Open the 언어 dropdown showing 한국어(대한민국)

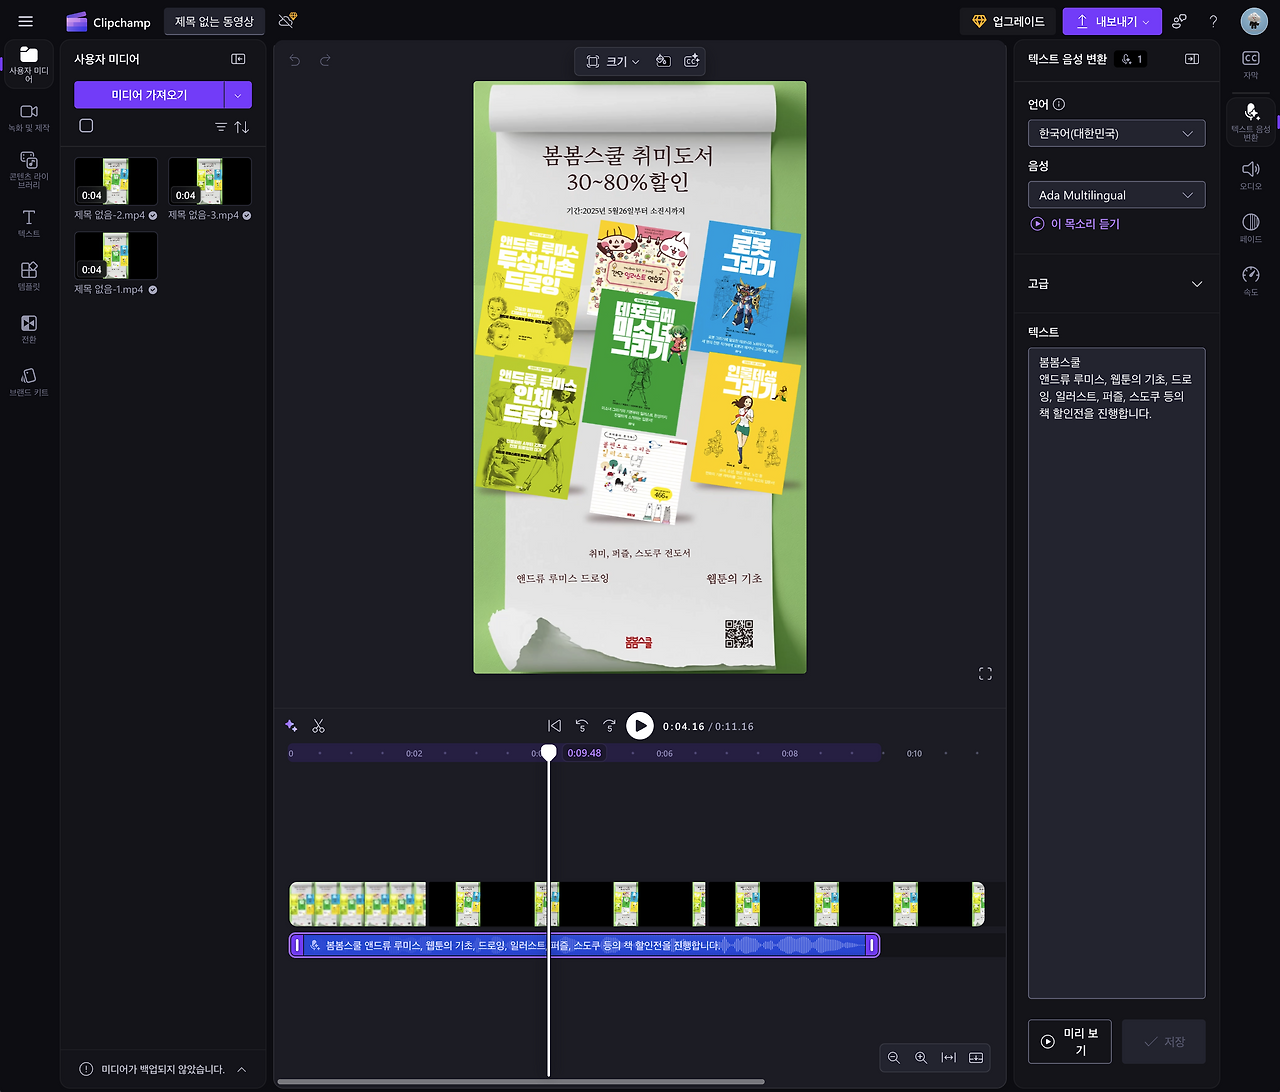(1116, 133)
